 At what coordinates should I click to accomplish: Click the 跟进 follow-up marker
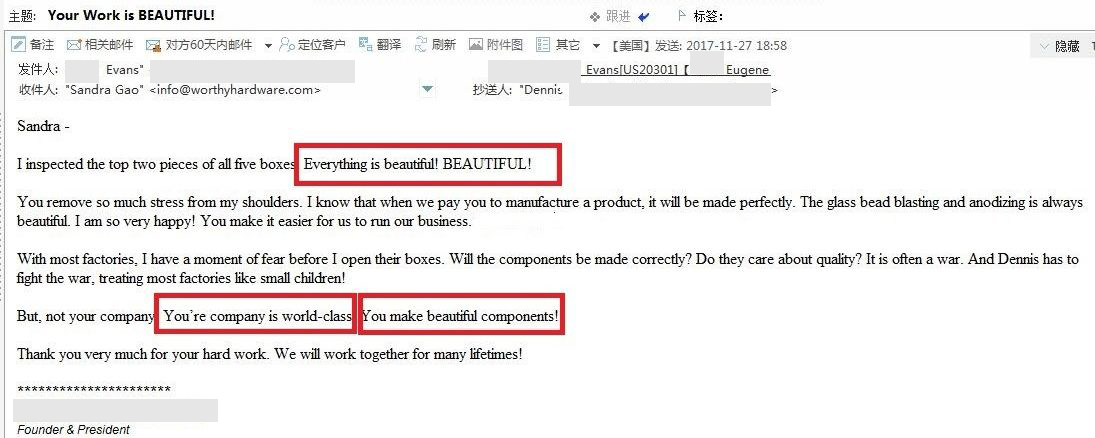tap(610, 16)
